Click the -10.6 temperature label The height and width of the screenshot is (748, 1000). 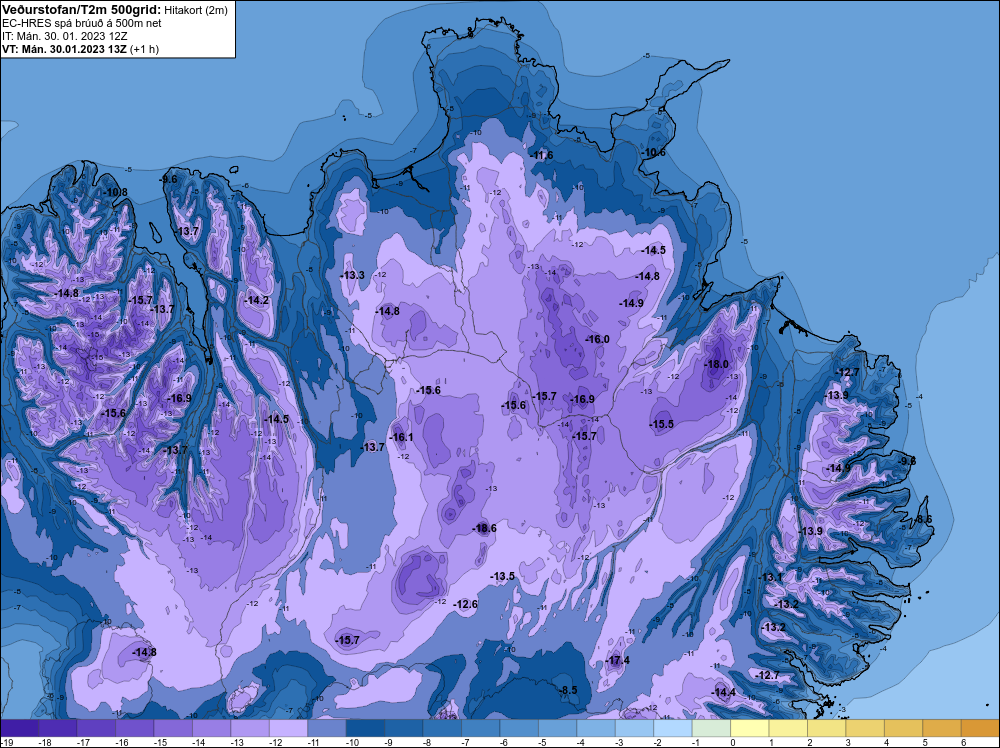point(653,153)
